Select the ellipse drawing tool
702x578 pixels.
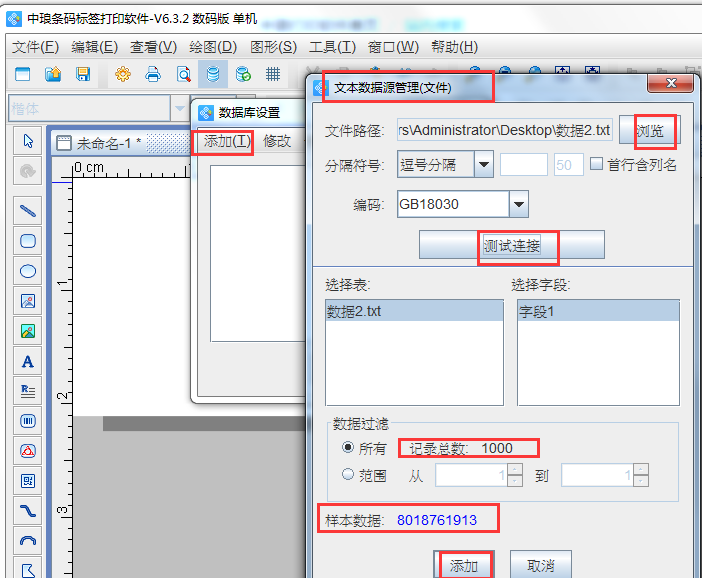(28, 271)
